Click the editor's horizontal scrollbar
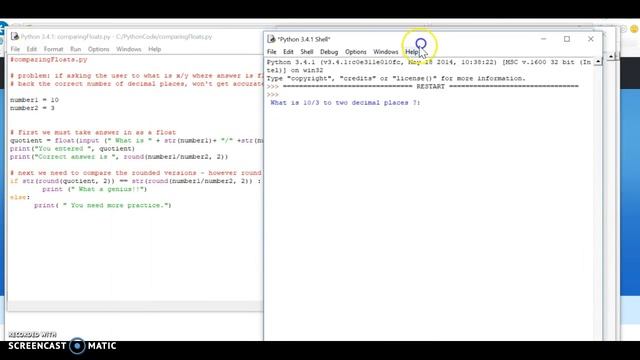 tap(136, 306)
